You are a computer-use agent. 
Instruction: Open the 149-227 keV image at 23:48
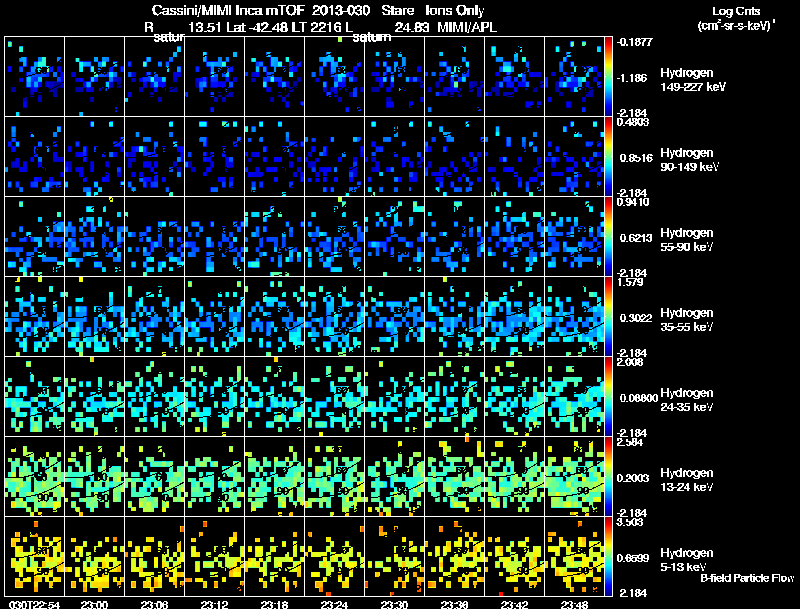pos(574,77)
